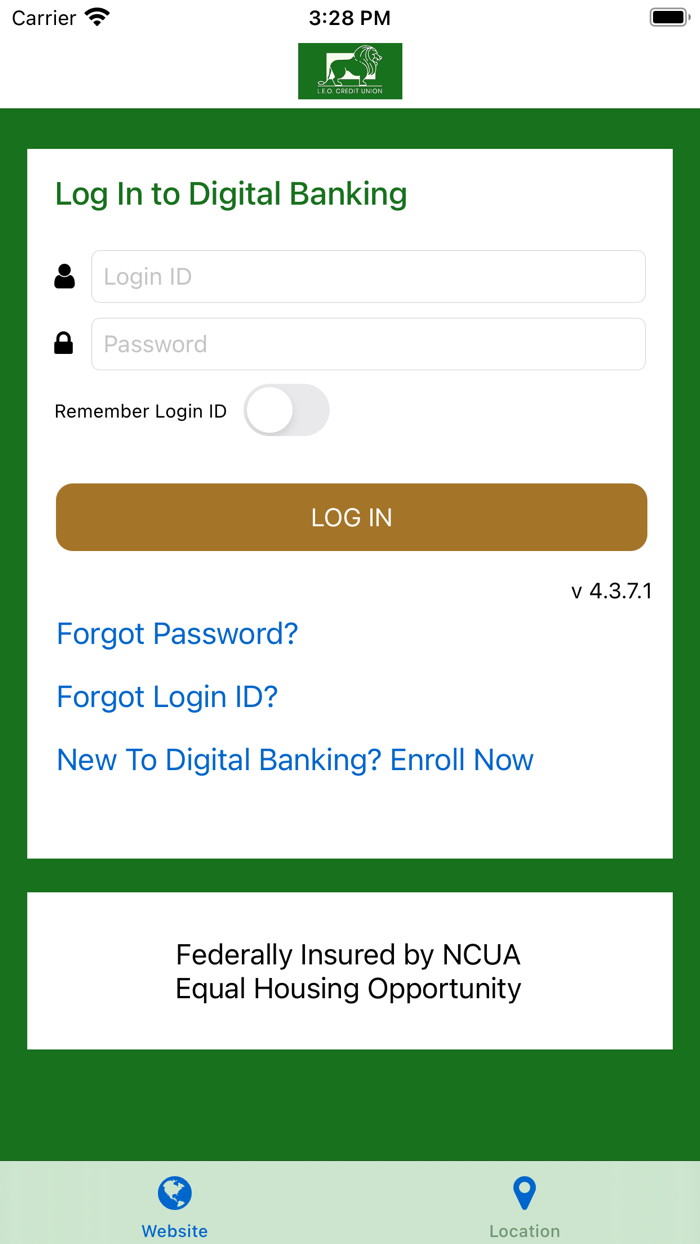Open the Forgot Password link
This screenshot has height=1244, width=700.
[x=177, y=633]
